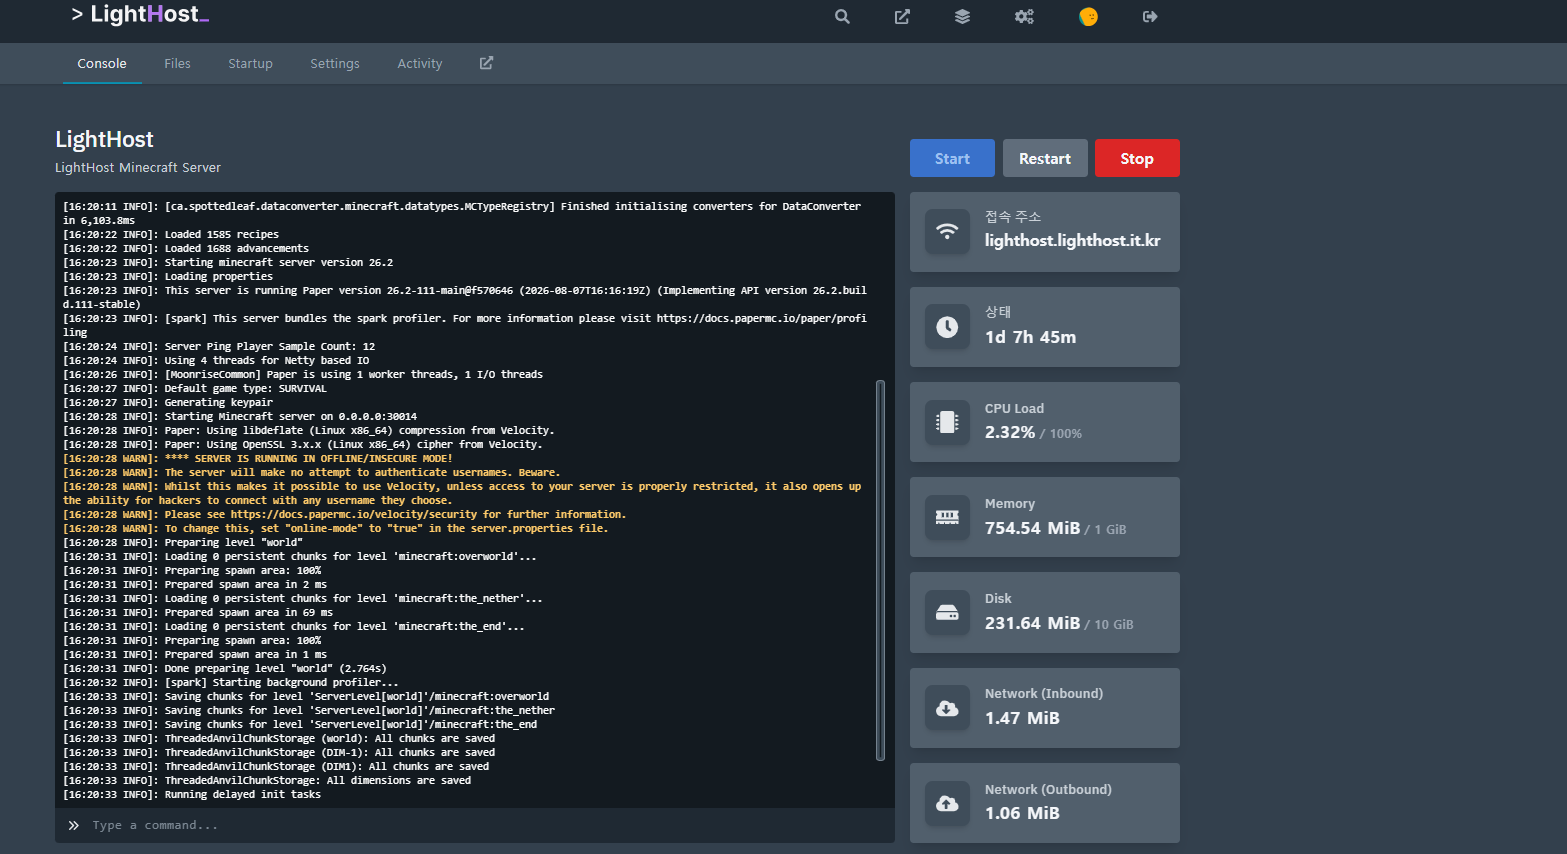Screen dimensions: 1567x854
Task: Focus the Type a command input
Action: click(x=475, y=825)
